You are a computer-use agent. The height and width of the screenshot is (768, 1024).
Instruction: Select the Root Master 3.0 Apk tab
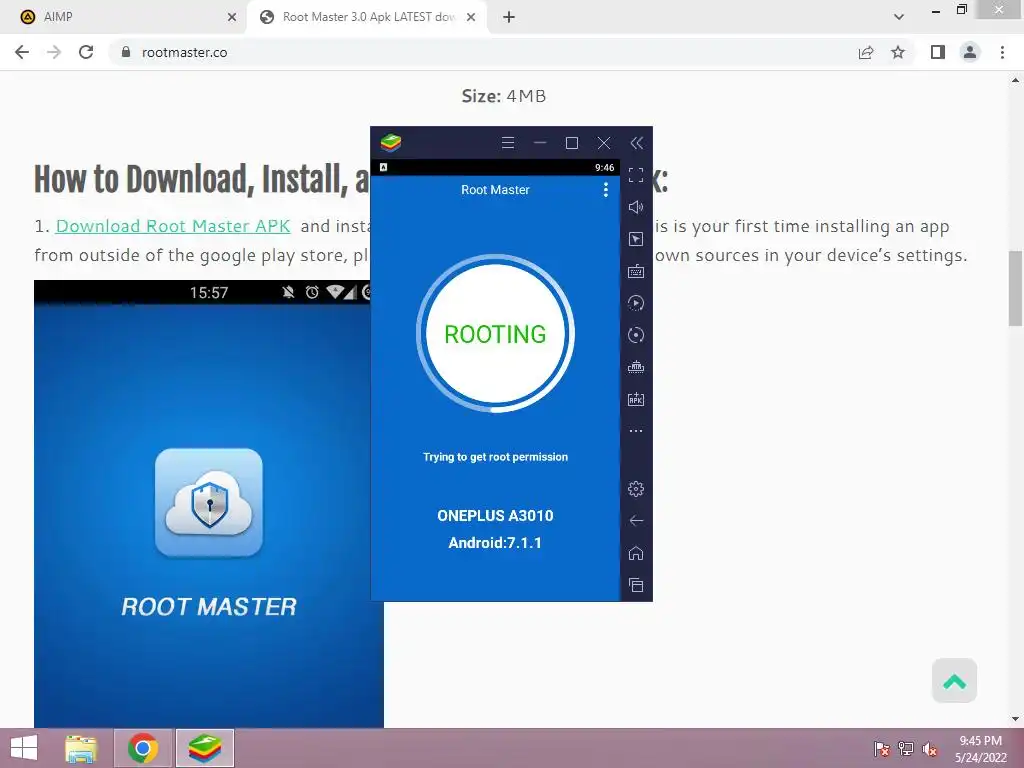[366, 17]
